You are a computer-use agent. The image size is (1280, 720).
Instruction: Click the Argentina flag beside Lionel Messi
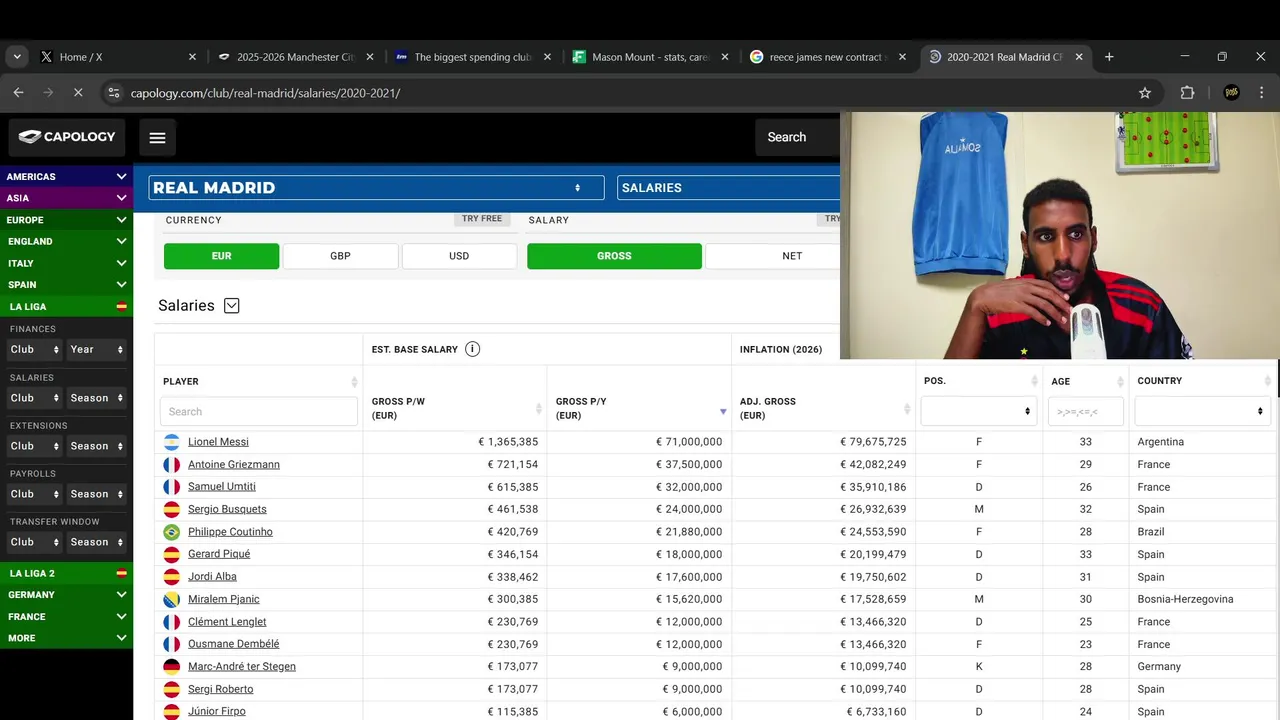[171, 442]
